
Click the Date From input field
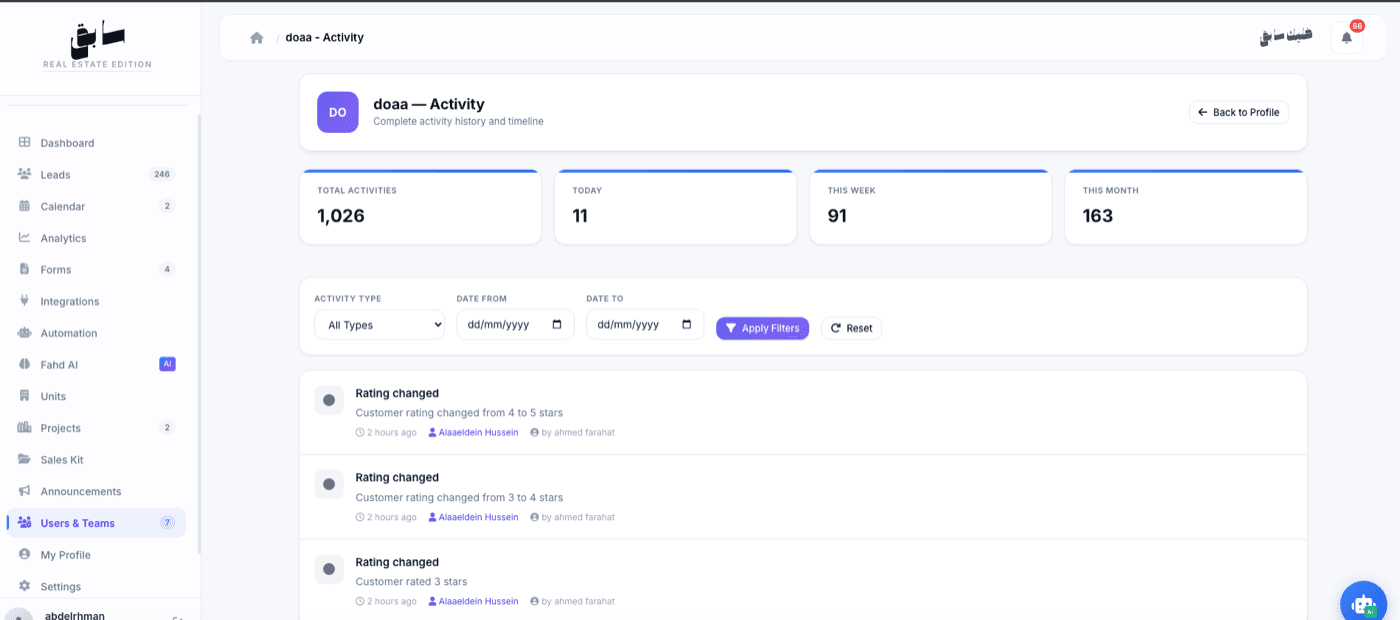515,325
